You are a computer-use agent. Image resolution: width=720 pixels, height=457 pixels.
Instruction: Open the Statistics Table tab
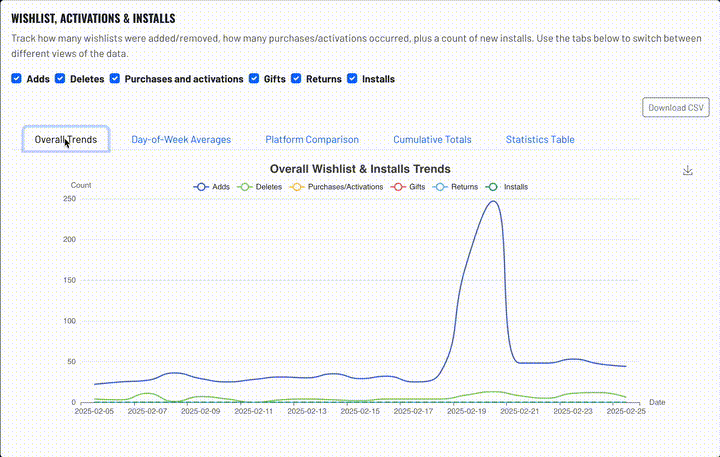coord(540,140)
